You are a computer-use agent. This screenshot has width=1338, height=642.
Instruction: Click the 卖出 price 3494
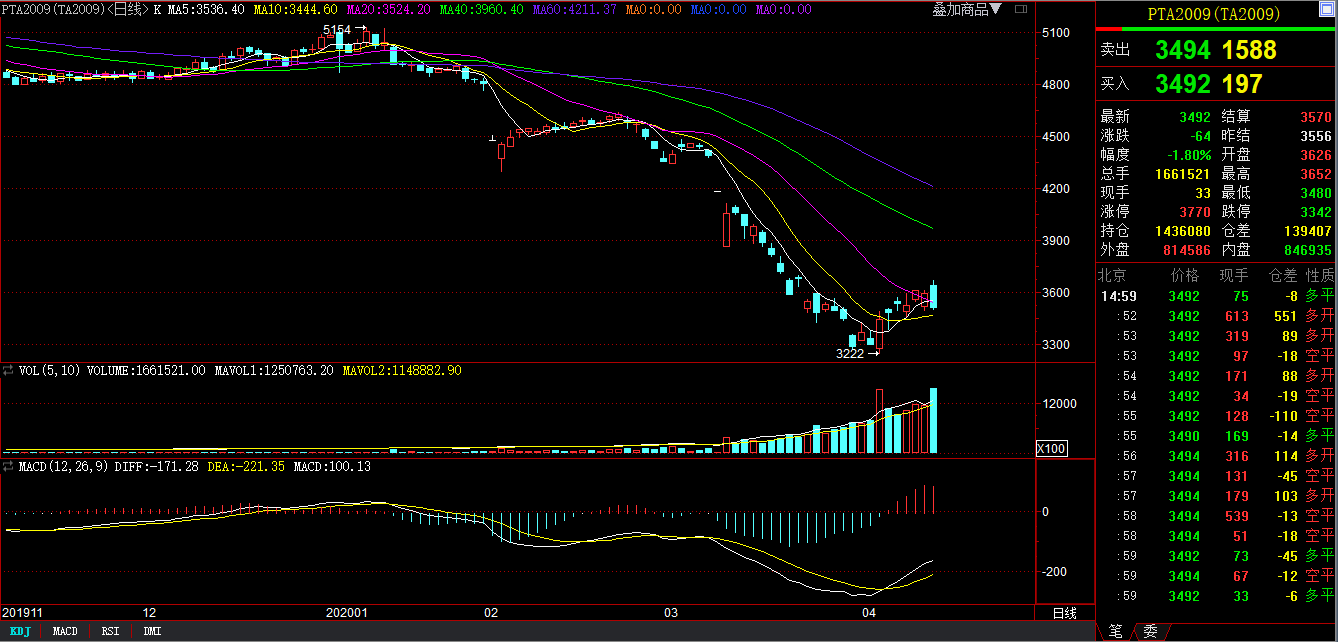(x=1182, y=50)
